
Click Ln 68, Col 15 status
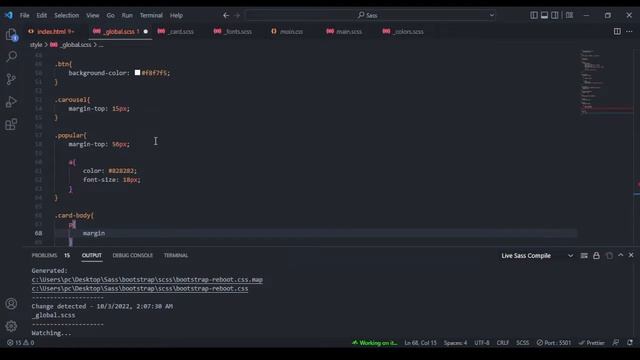(x=420, y=343)
